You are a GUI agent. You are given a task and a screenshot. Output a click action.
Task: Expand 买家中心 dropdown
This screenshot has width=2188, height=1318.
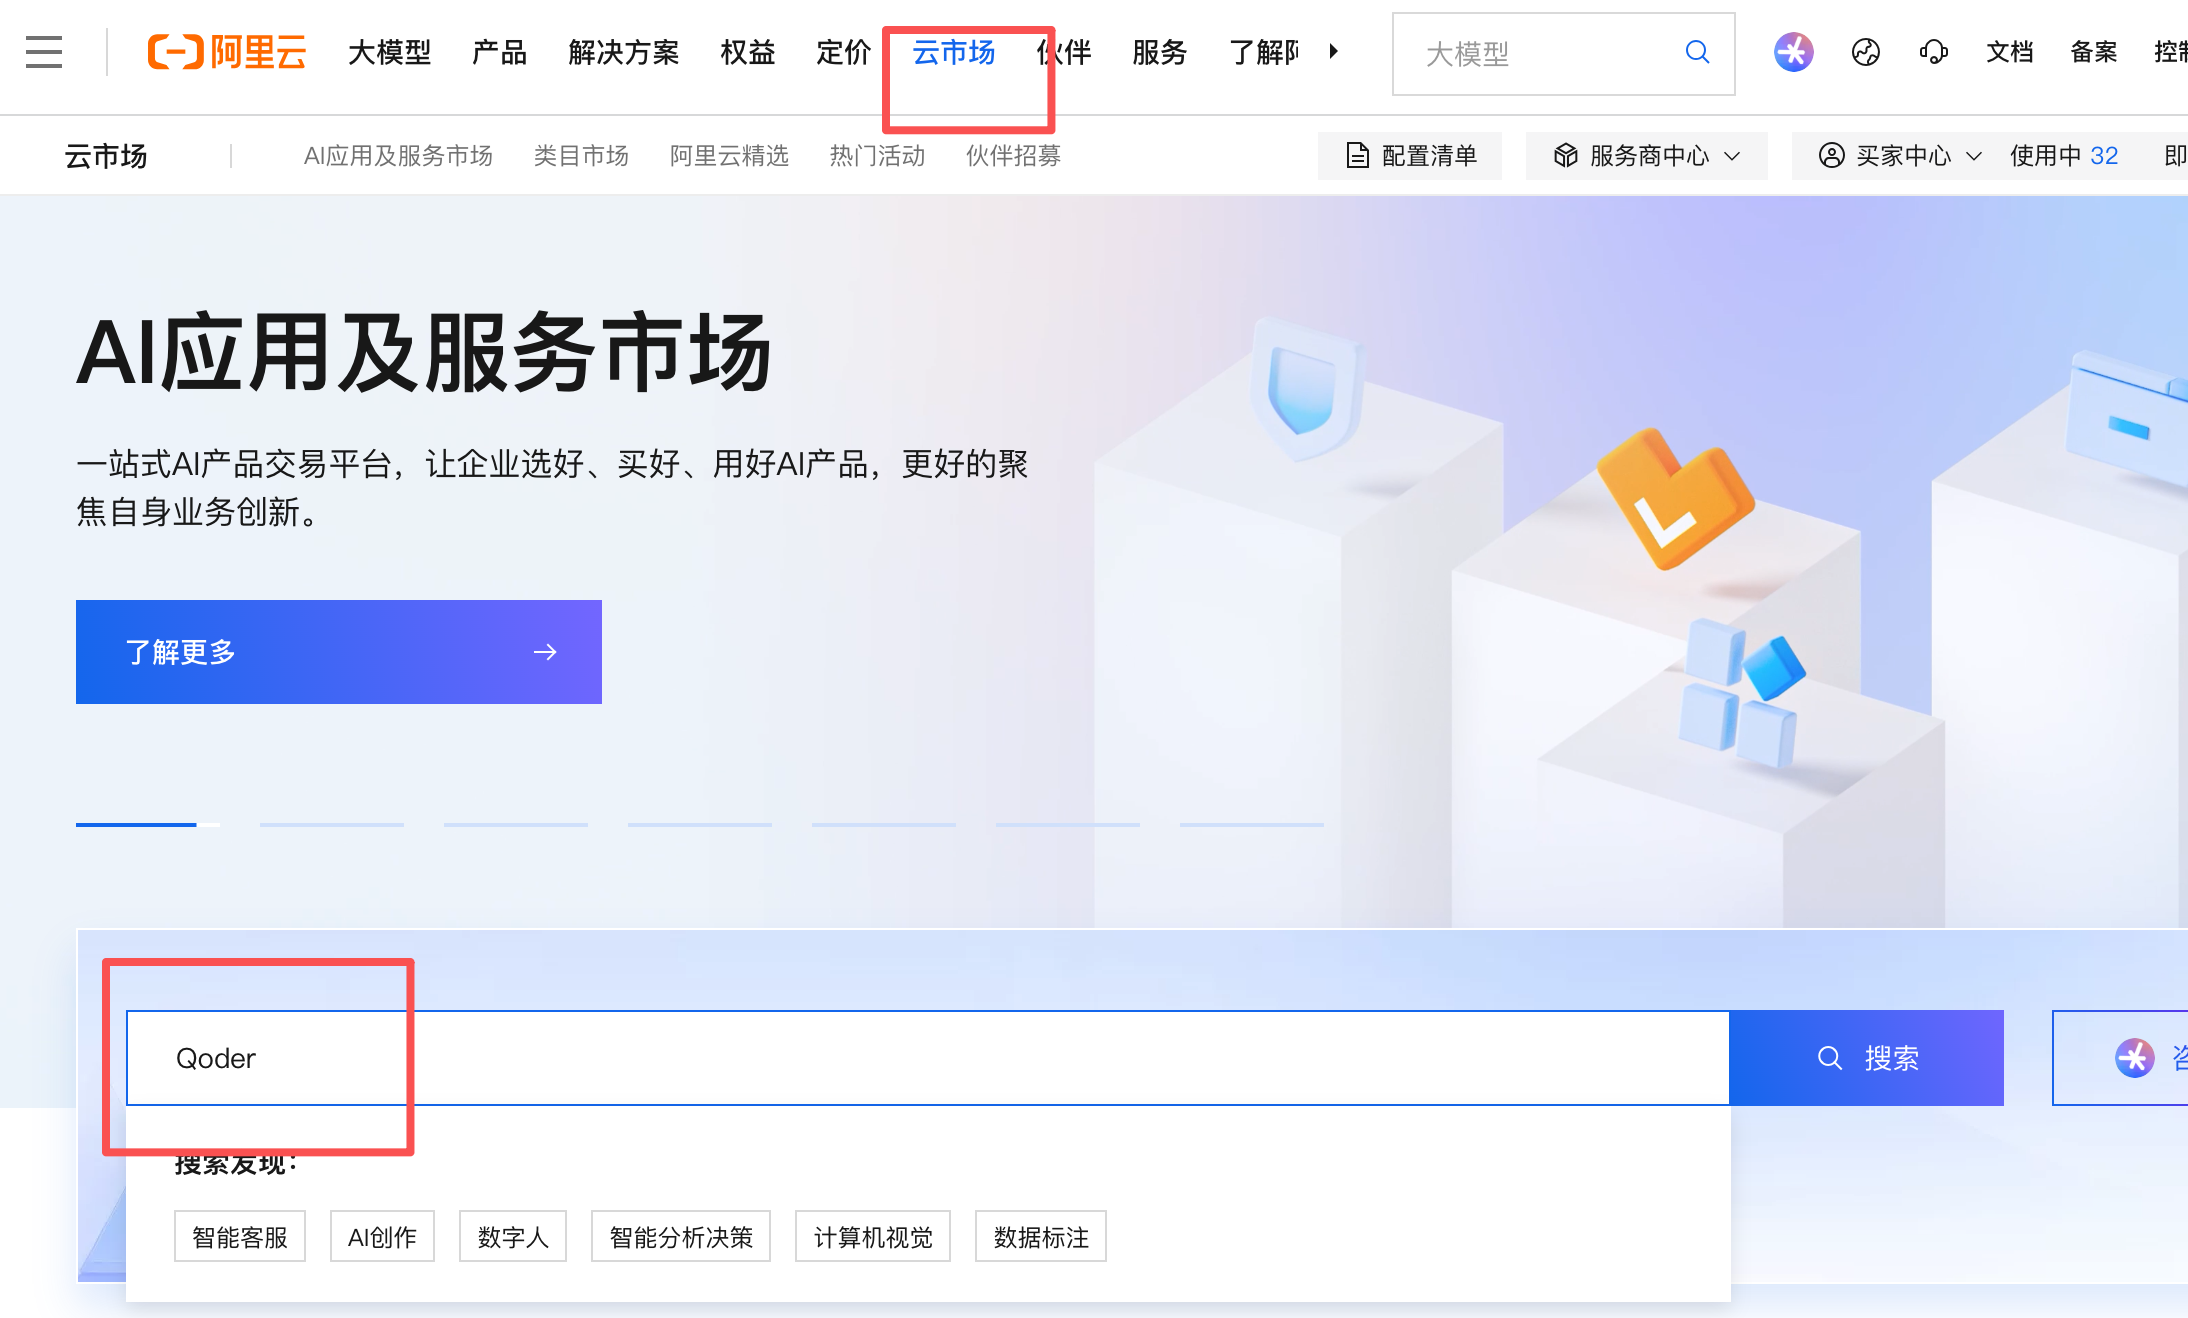[x=1902, y=156]
